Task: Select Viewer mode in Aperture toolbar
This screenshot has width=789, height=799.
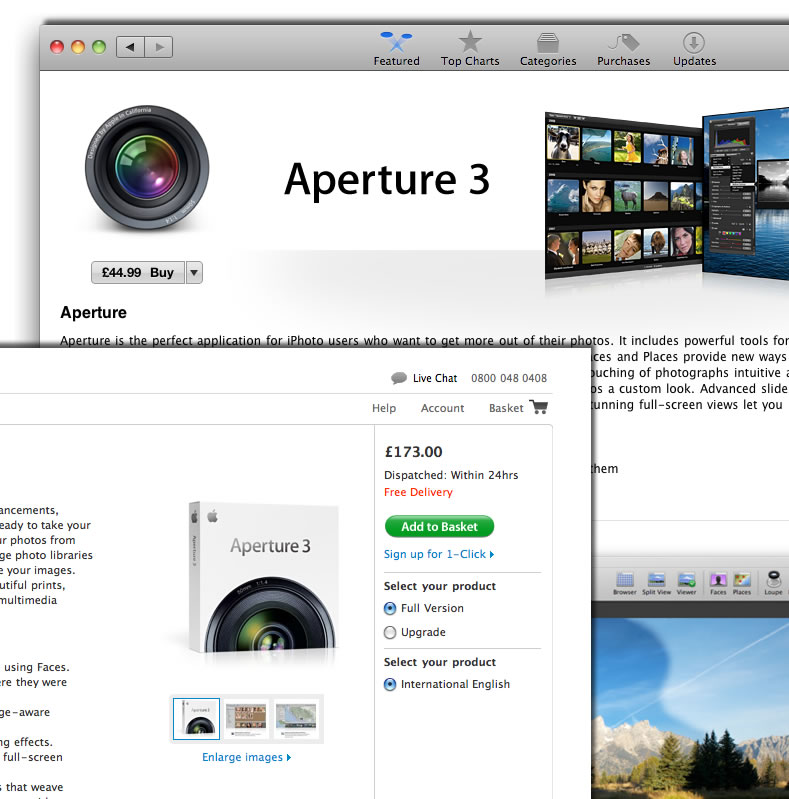Action: [x=687, y=583]
